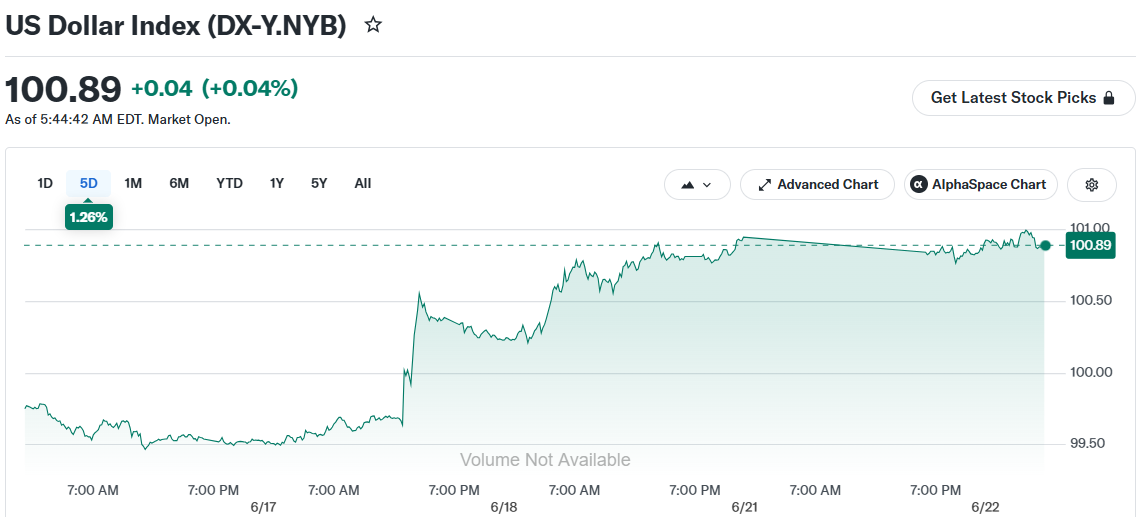Switch chart to 5Y range

click(319, 183)
